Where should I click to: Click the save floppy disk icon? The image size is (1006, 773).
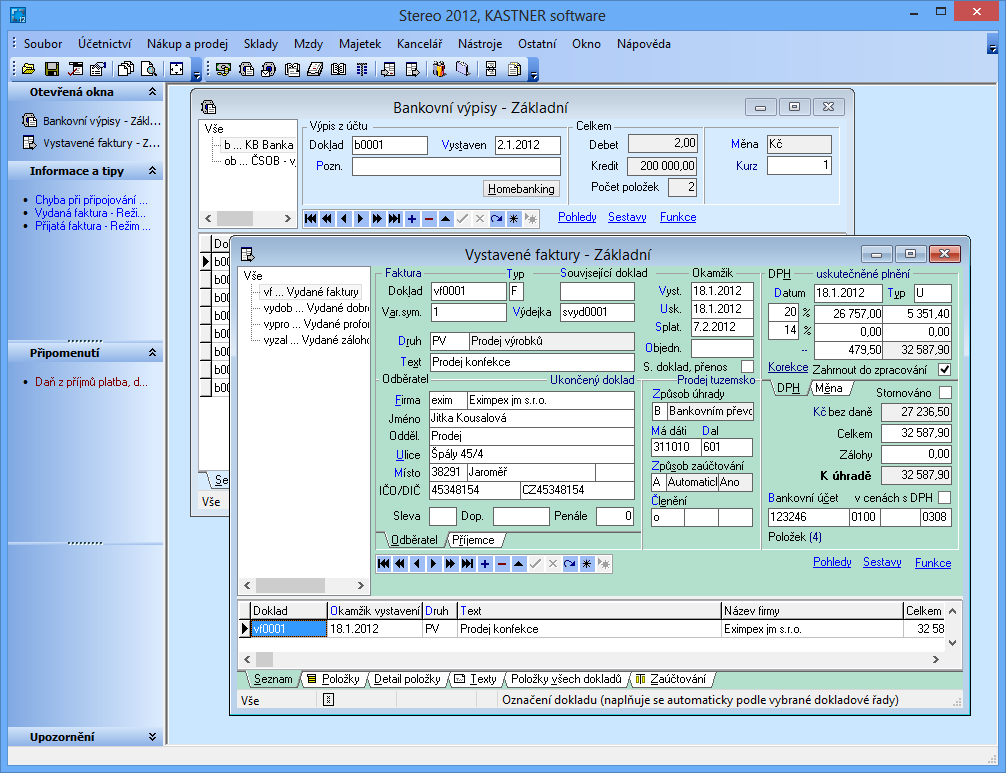point(52,69)
